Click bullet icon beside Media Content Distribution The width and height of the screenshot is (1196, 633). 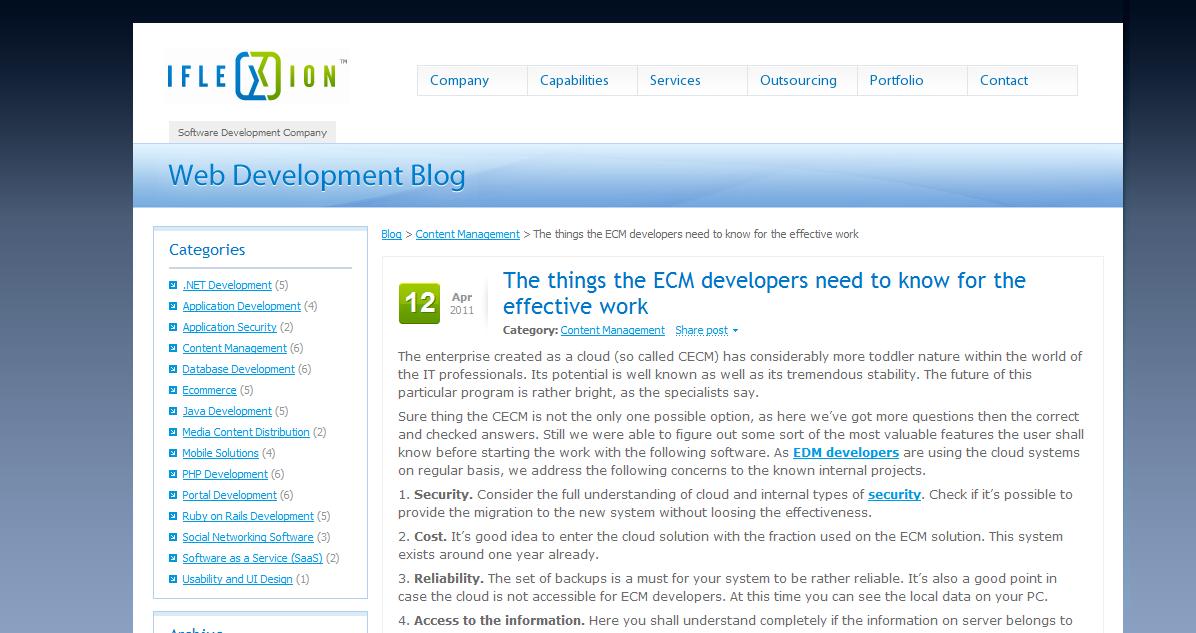pyautogui.click(x=173, y=432)
